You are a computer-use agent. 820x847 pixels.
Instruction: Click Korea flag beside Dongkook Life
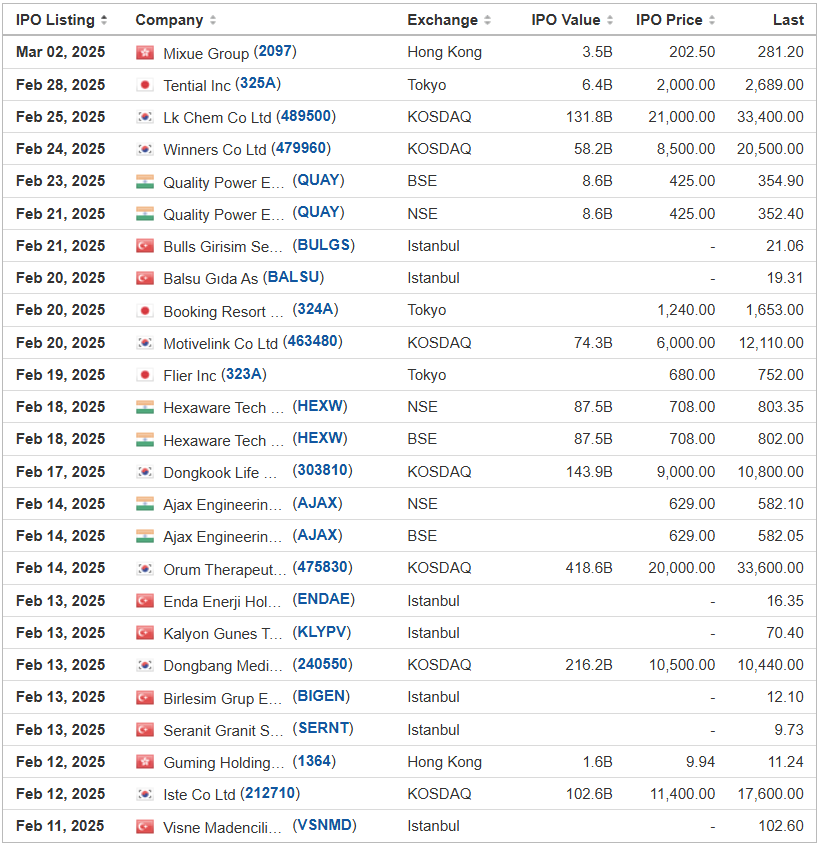tap(145, 472)
